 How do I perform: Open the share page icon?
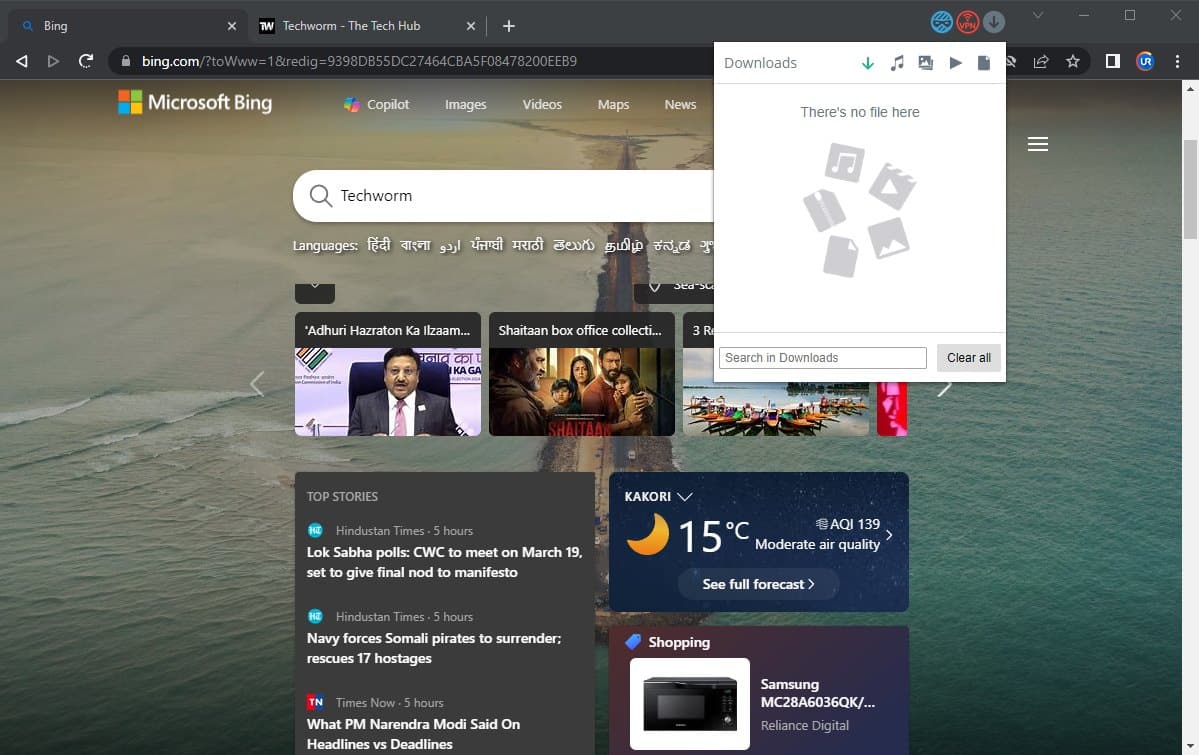pos(1041,61)
